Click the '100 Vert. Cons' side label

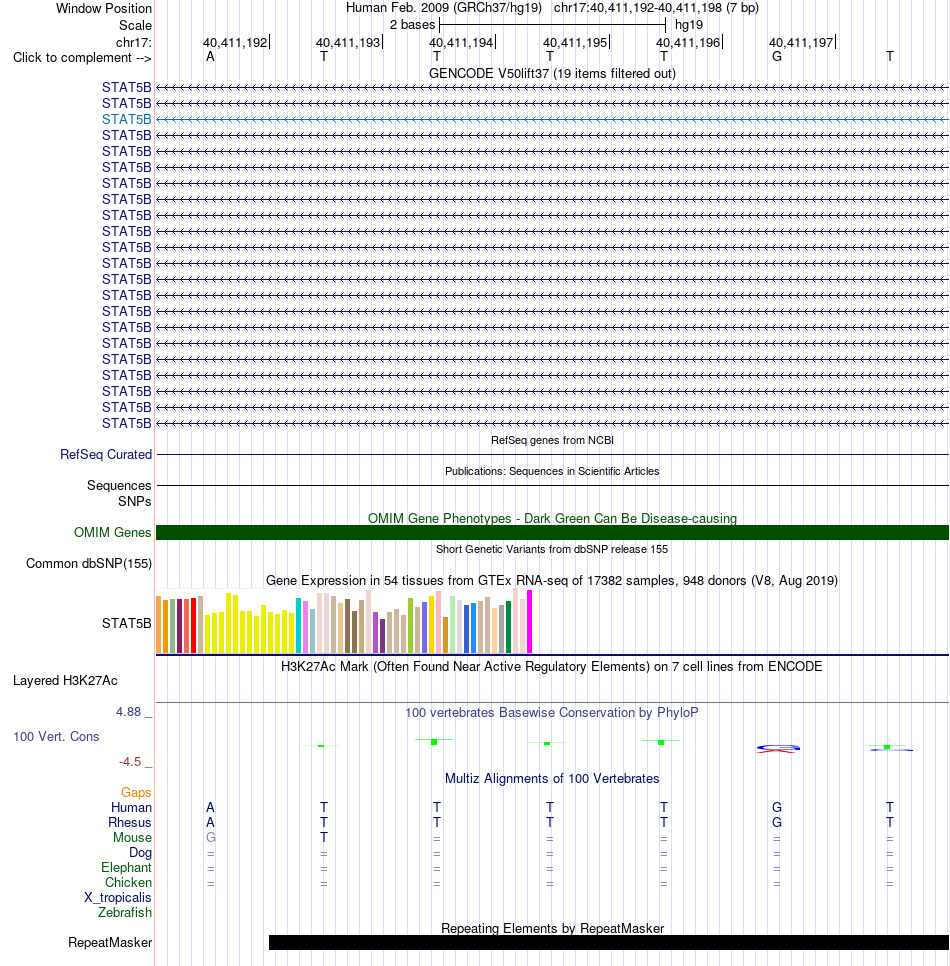coord(56,736)
